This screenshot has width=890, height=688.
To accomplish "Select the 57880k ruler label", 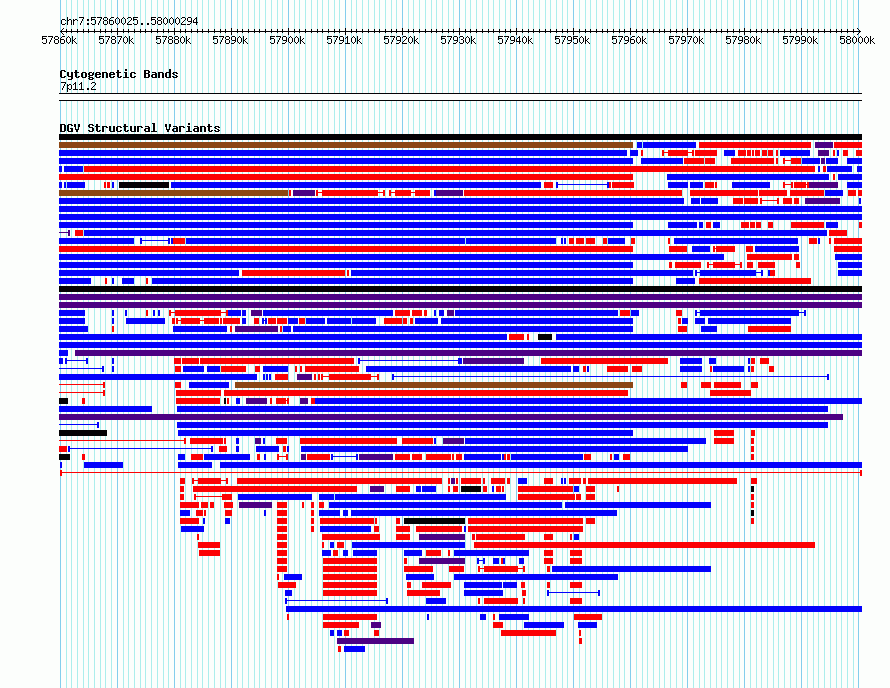I will [173, 40].
